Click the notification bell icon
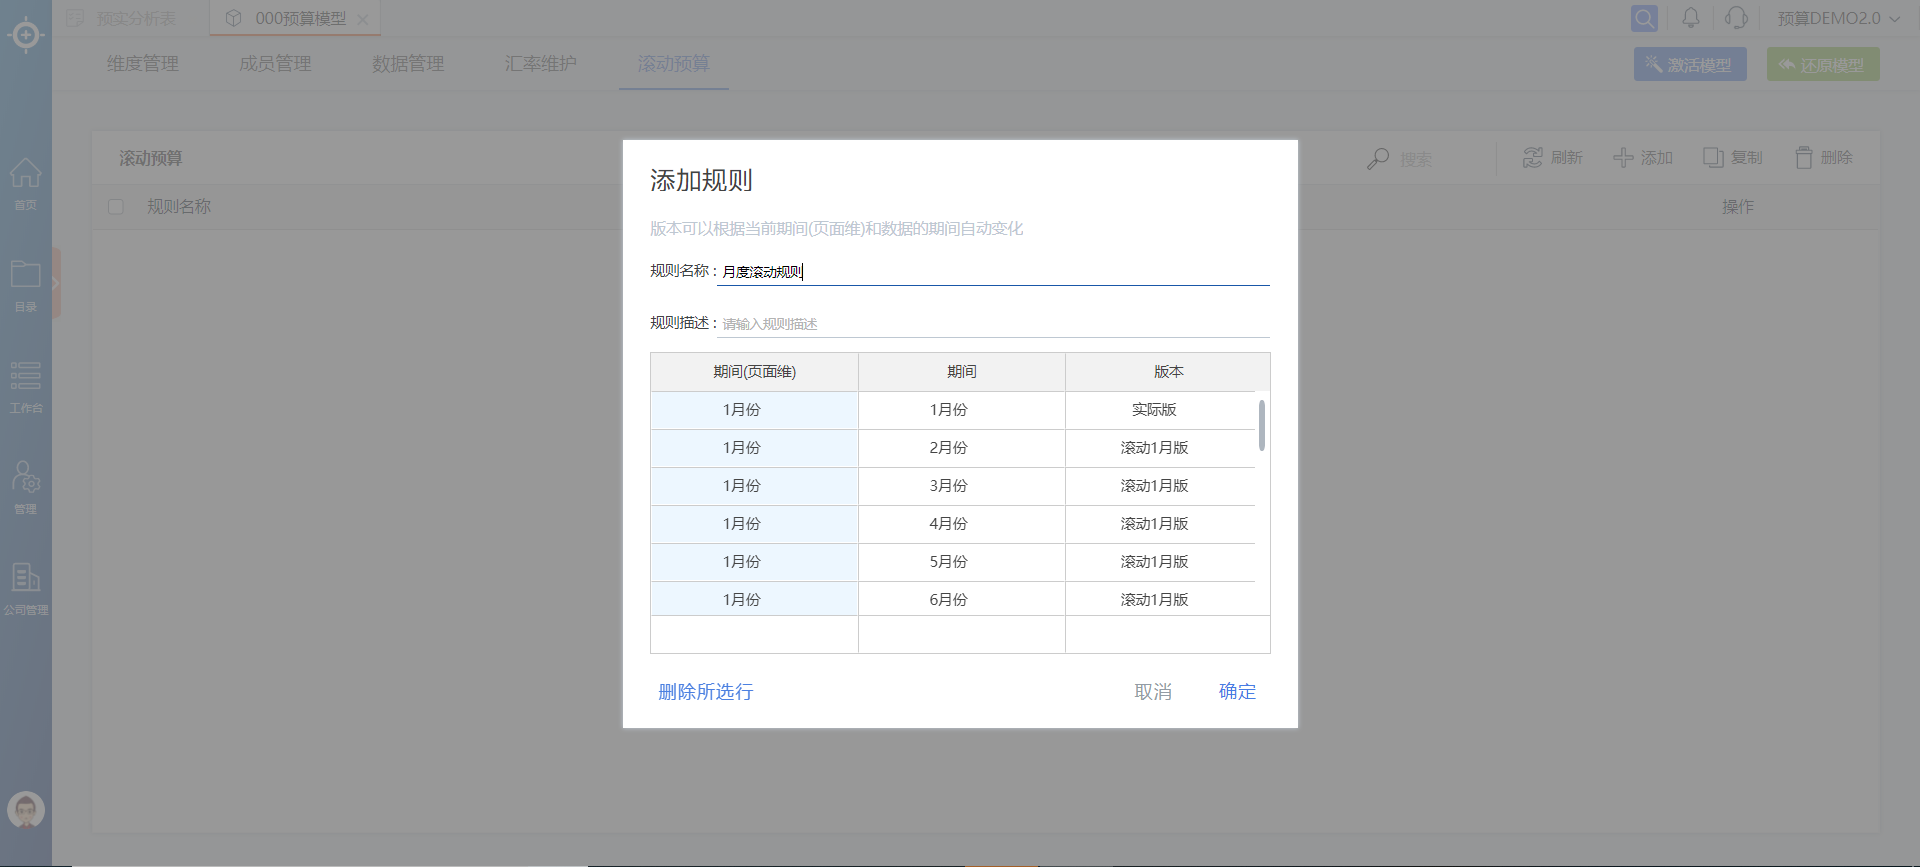The width and height of the screenshot is (1920, 867). tap(1691, 18)
